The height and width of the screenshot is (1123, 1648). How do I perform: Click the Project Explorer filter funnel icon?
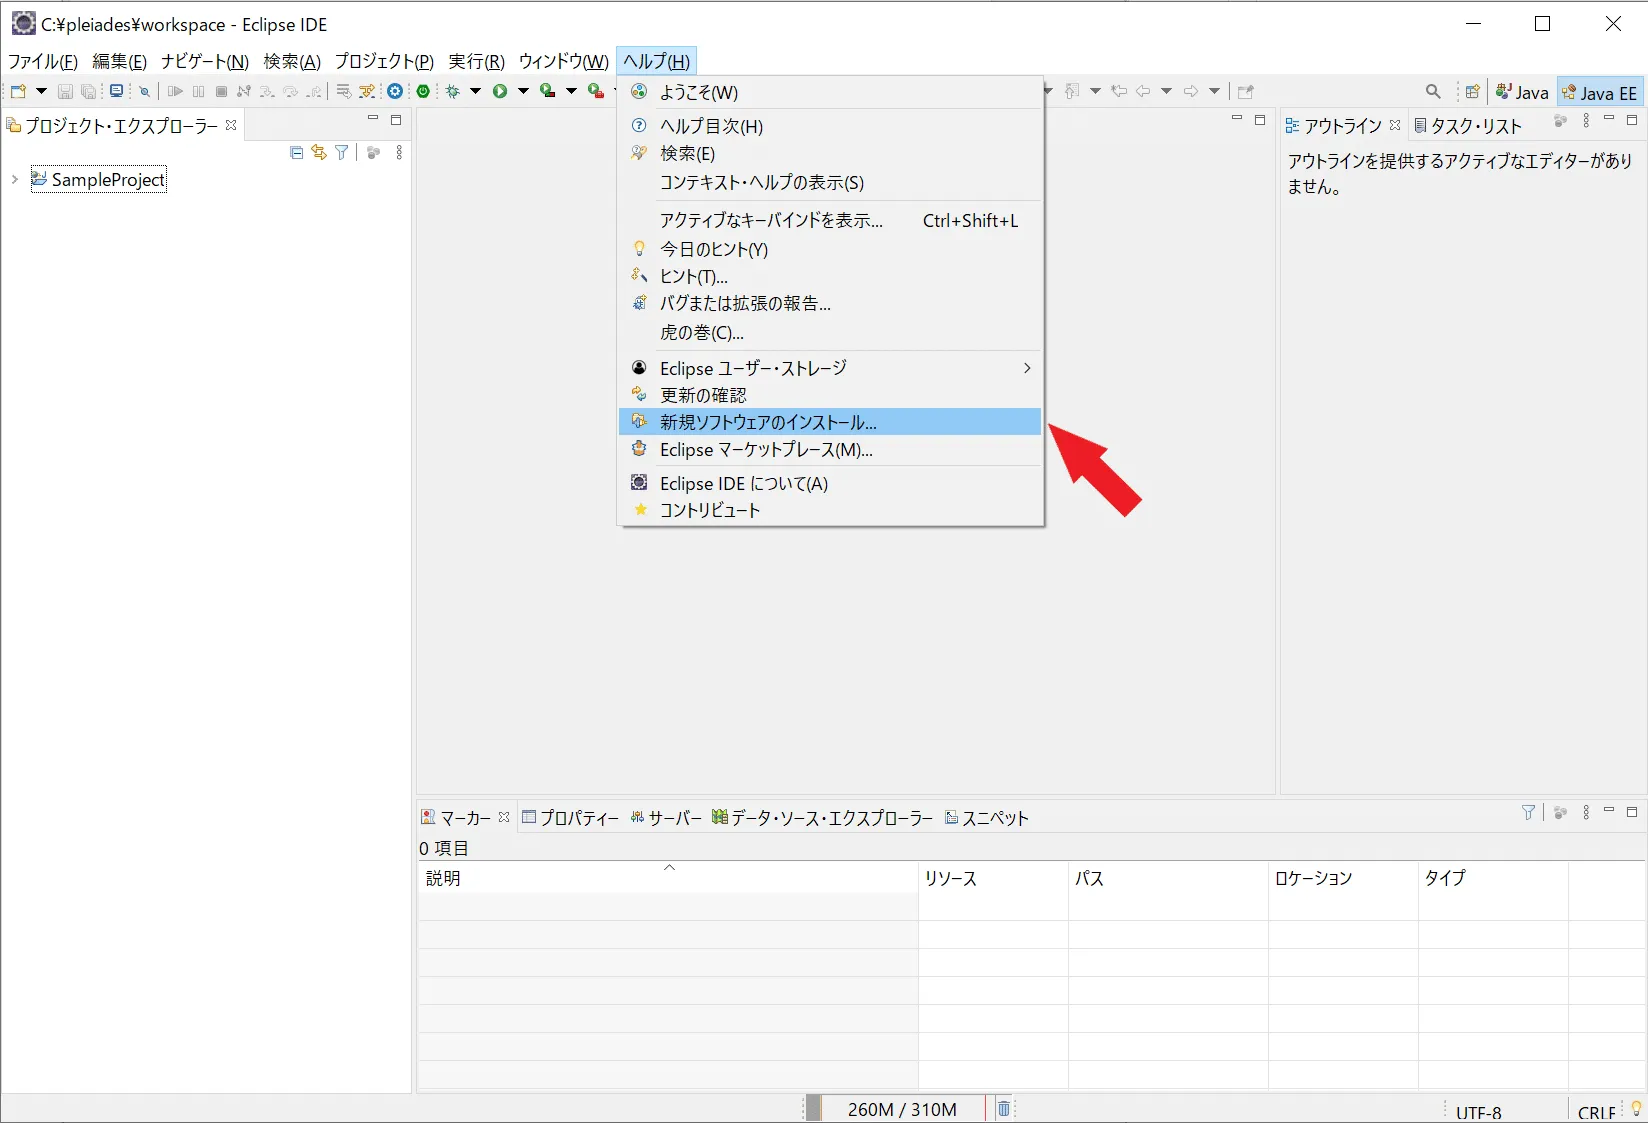point(342,152)
